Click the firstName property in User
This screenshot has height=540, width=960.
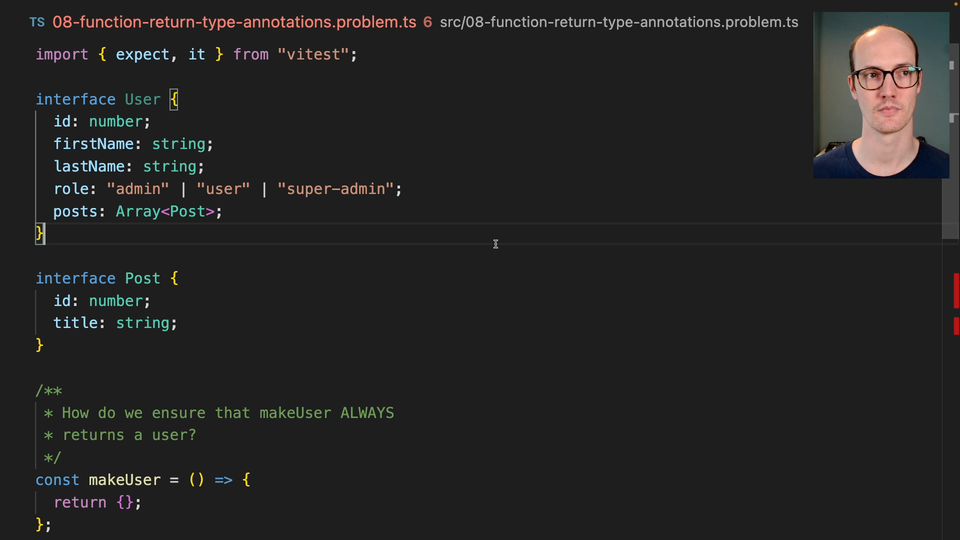click(93, 144)
